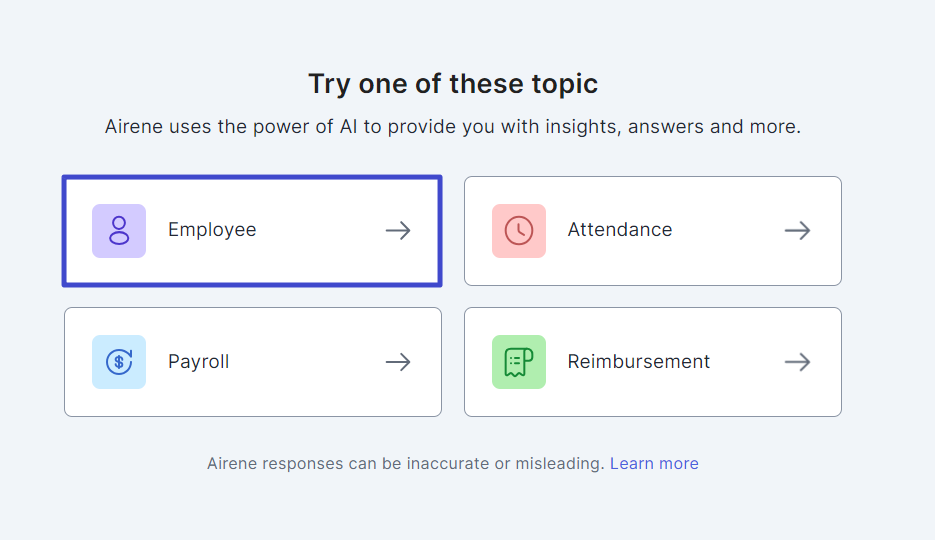Click the Airene AI description subtitle
The height and width of the screenshot is (540, 935).
pyautogui.click(x=453, y=126)
